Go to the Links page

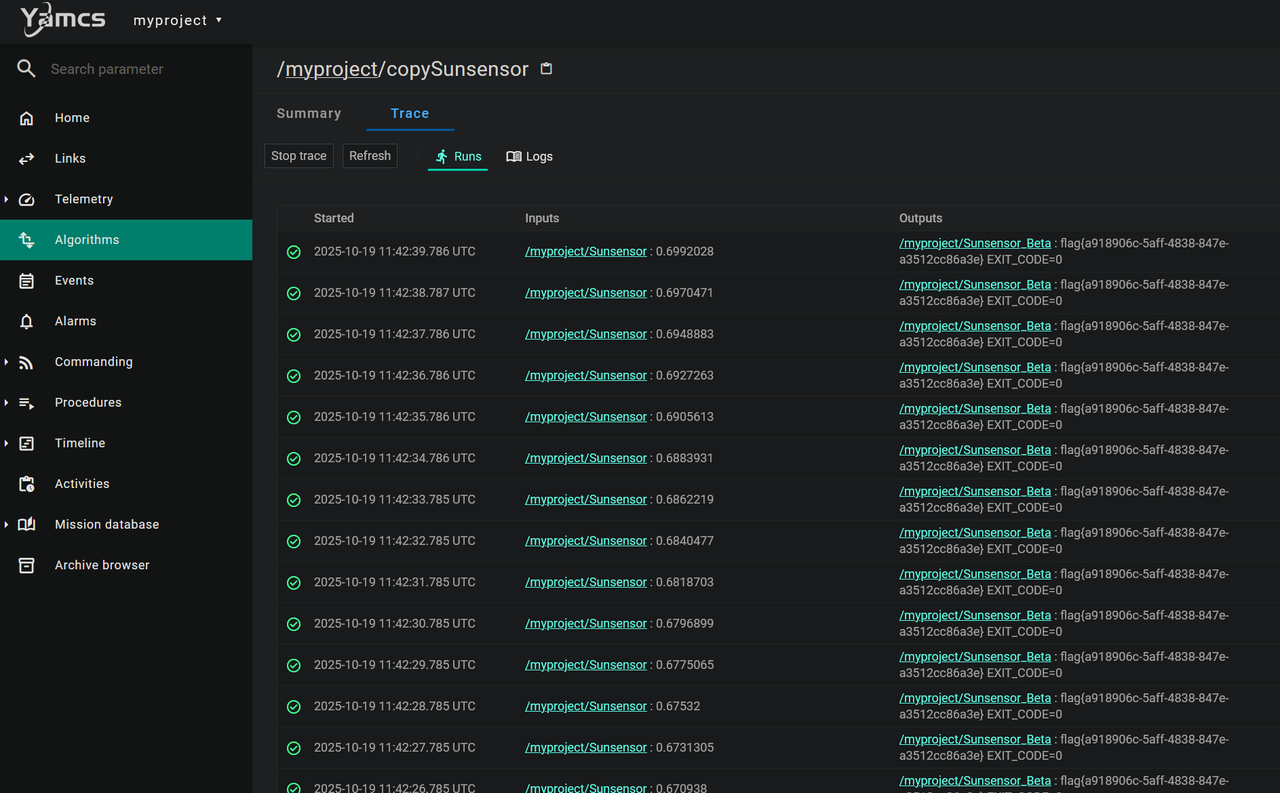(x=70, y=159)
